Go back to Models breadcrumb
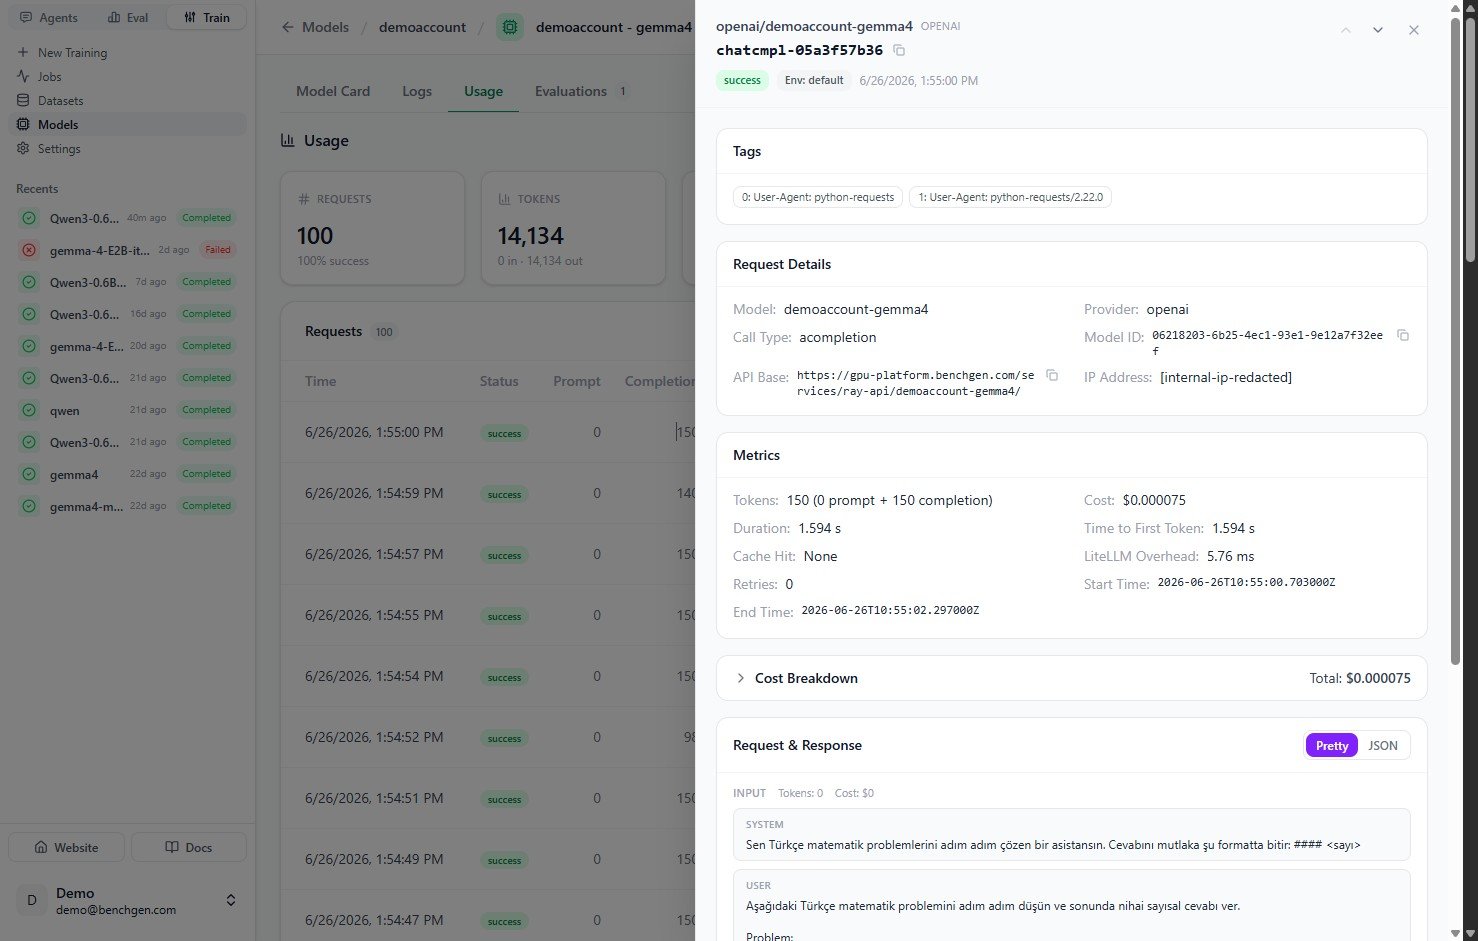The width and height of the screenshot is (1478, 941). click(x=315, y=27)
